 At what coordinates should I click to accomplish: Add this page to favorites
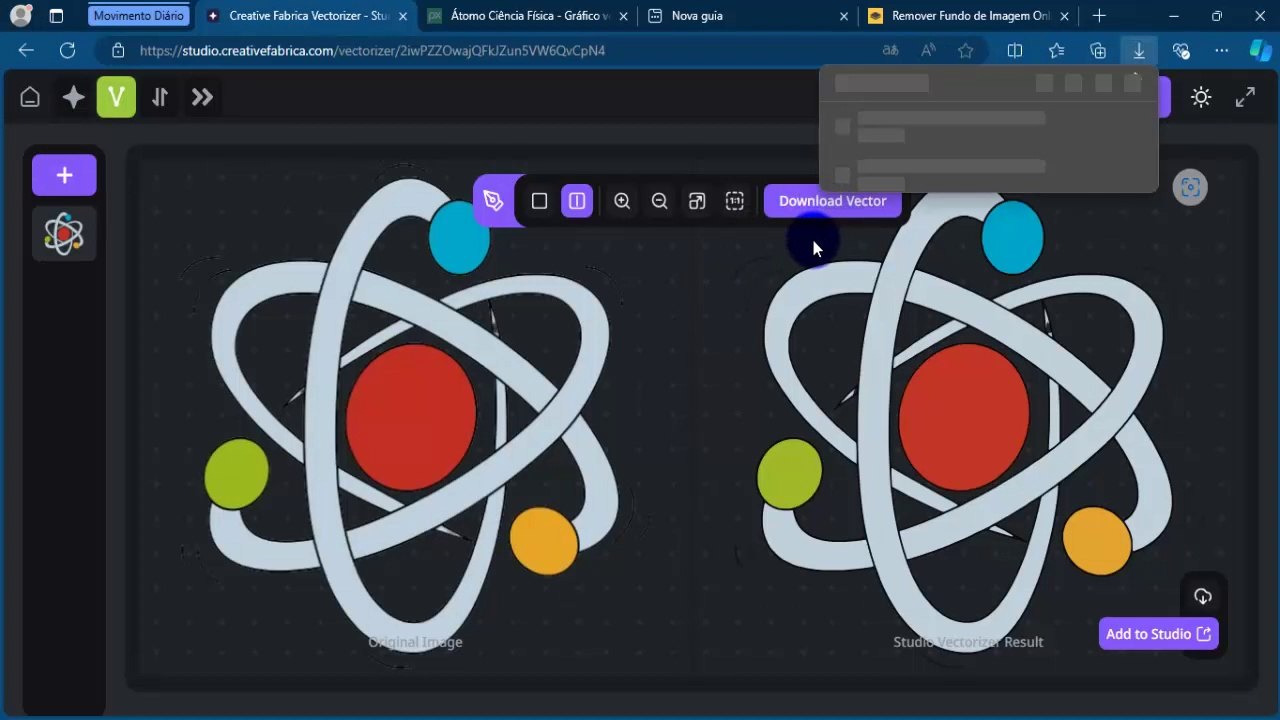tap(965, 51)
